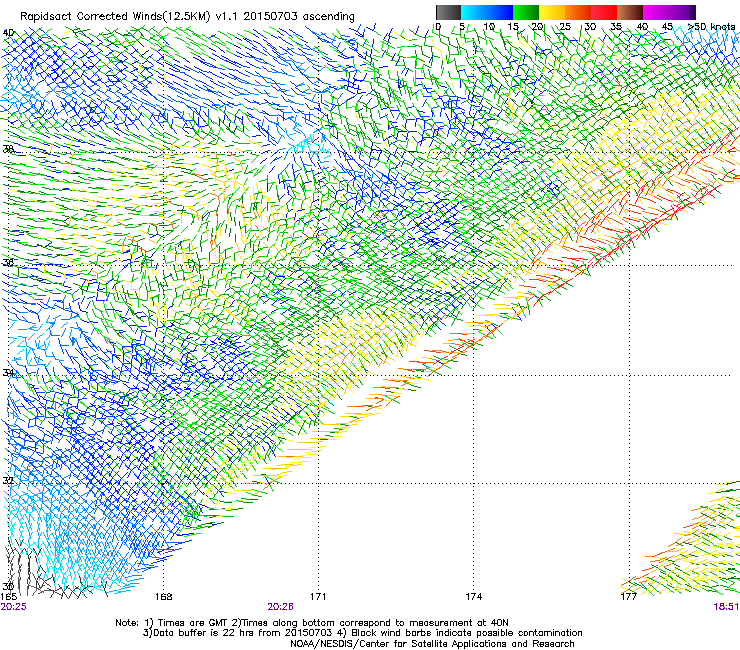
Task: Click the latitude label '40'
Action: tap(8, 33)
